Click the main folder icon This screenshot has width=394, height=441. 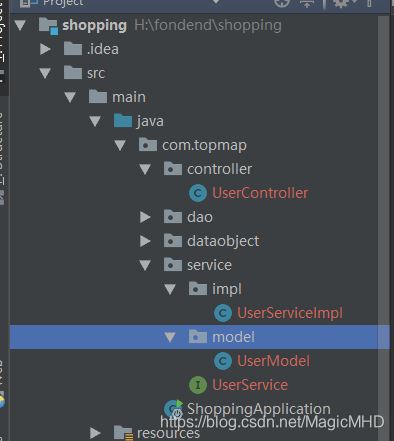tap(98, 97)
